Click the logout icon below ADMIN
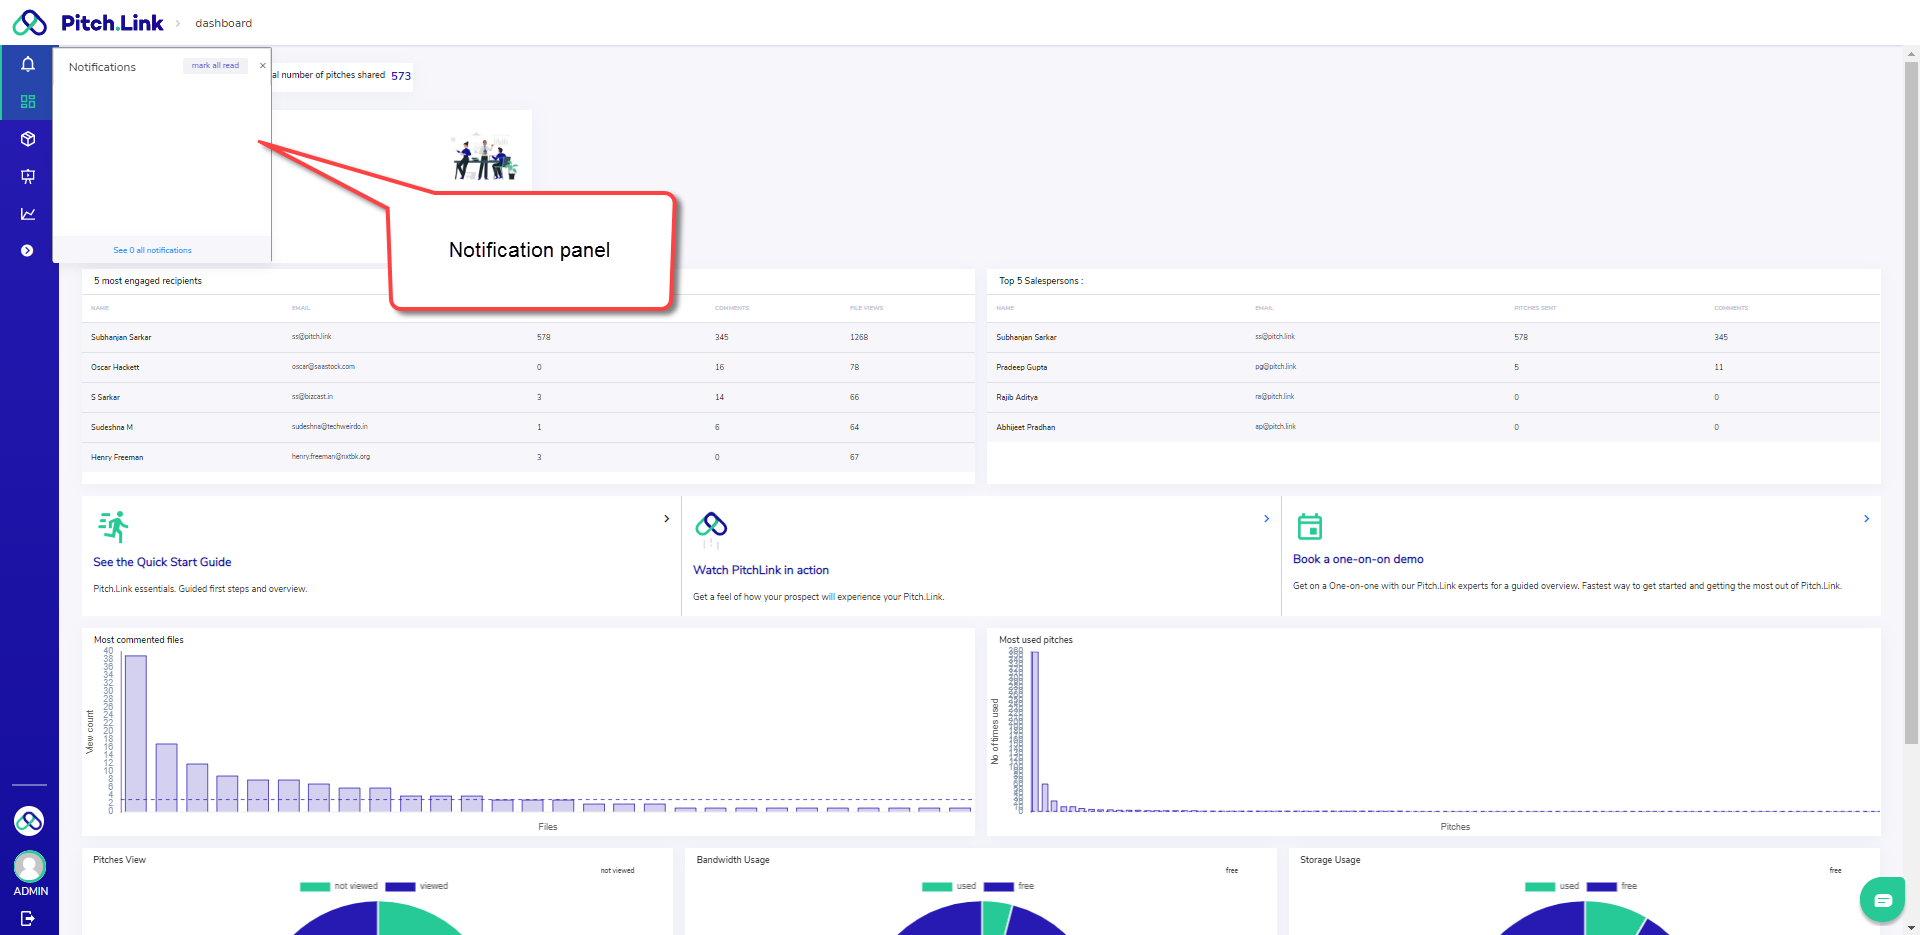Viewport: 1920px width, 935px height. [x=28, y=918]
